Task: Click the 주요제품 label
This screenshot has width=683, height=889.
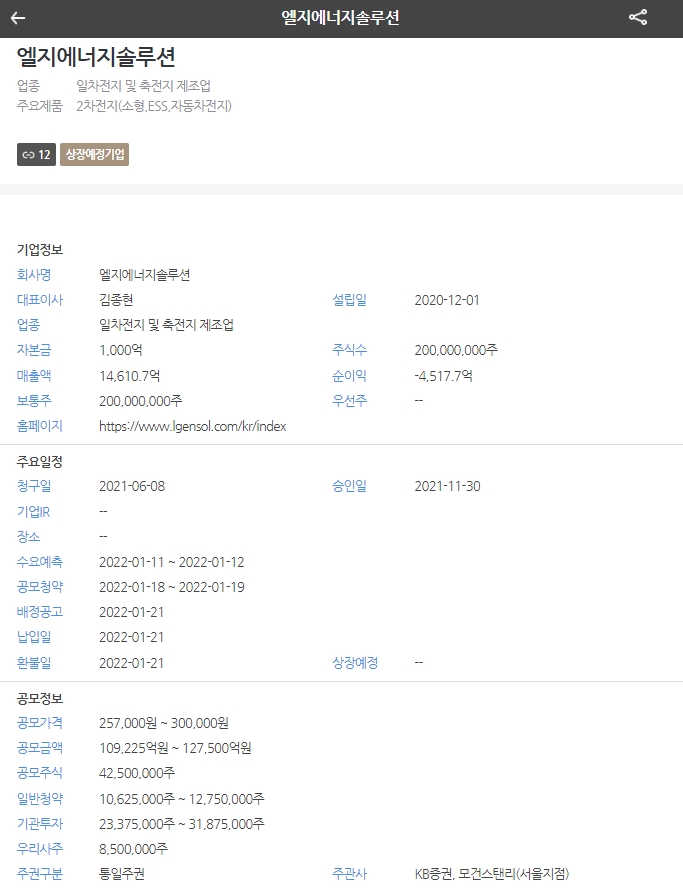Action: coord(40,106)
